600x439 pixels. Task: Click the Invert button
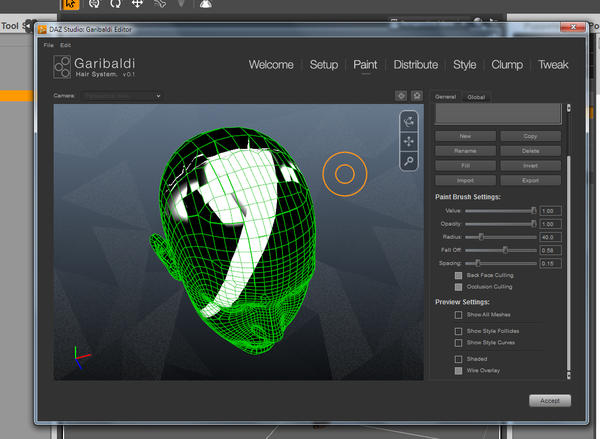[530, 166]
